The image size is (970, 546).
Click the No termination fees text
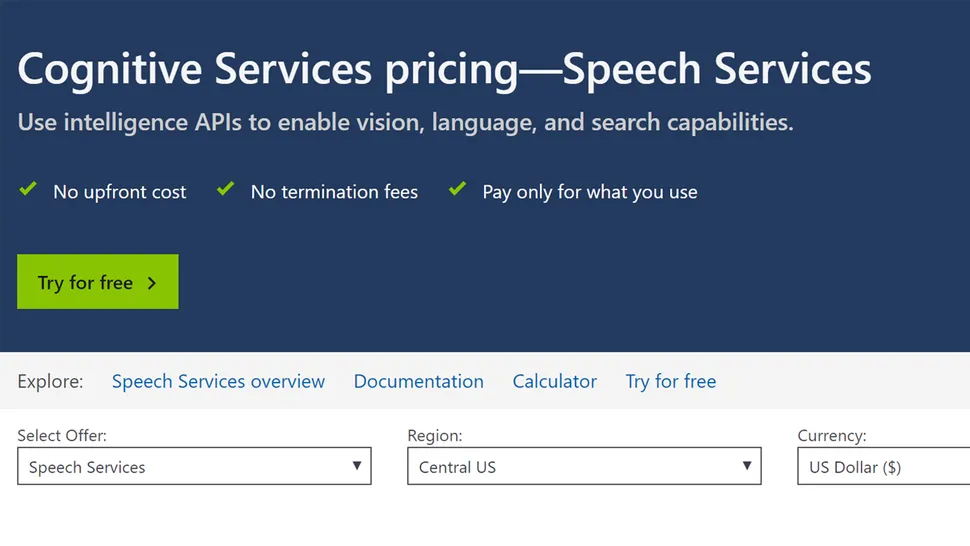(334, 192)
